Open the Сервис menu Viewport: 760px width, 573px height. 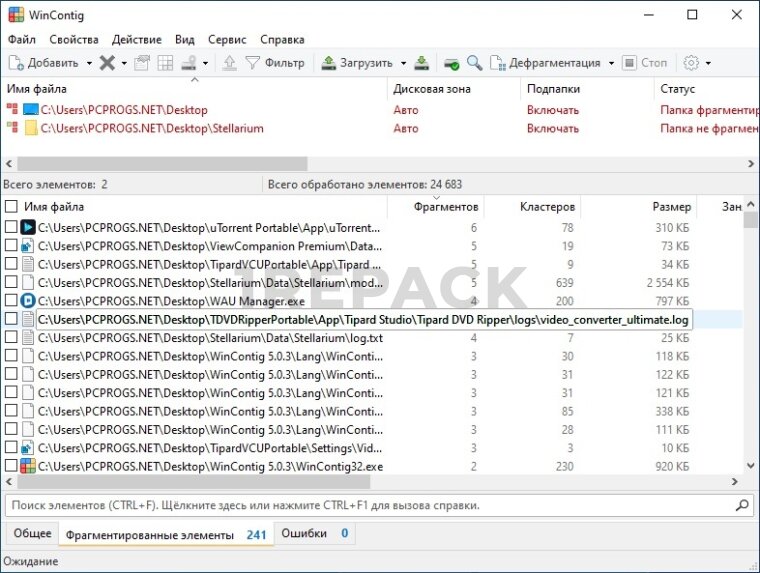pyautogui.click(x=227, y=40)
